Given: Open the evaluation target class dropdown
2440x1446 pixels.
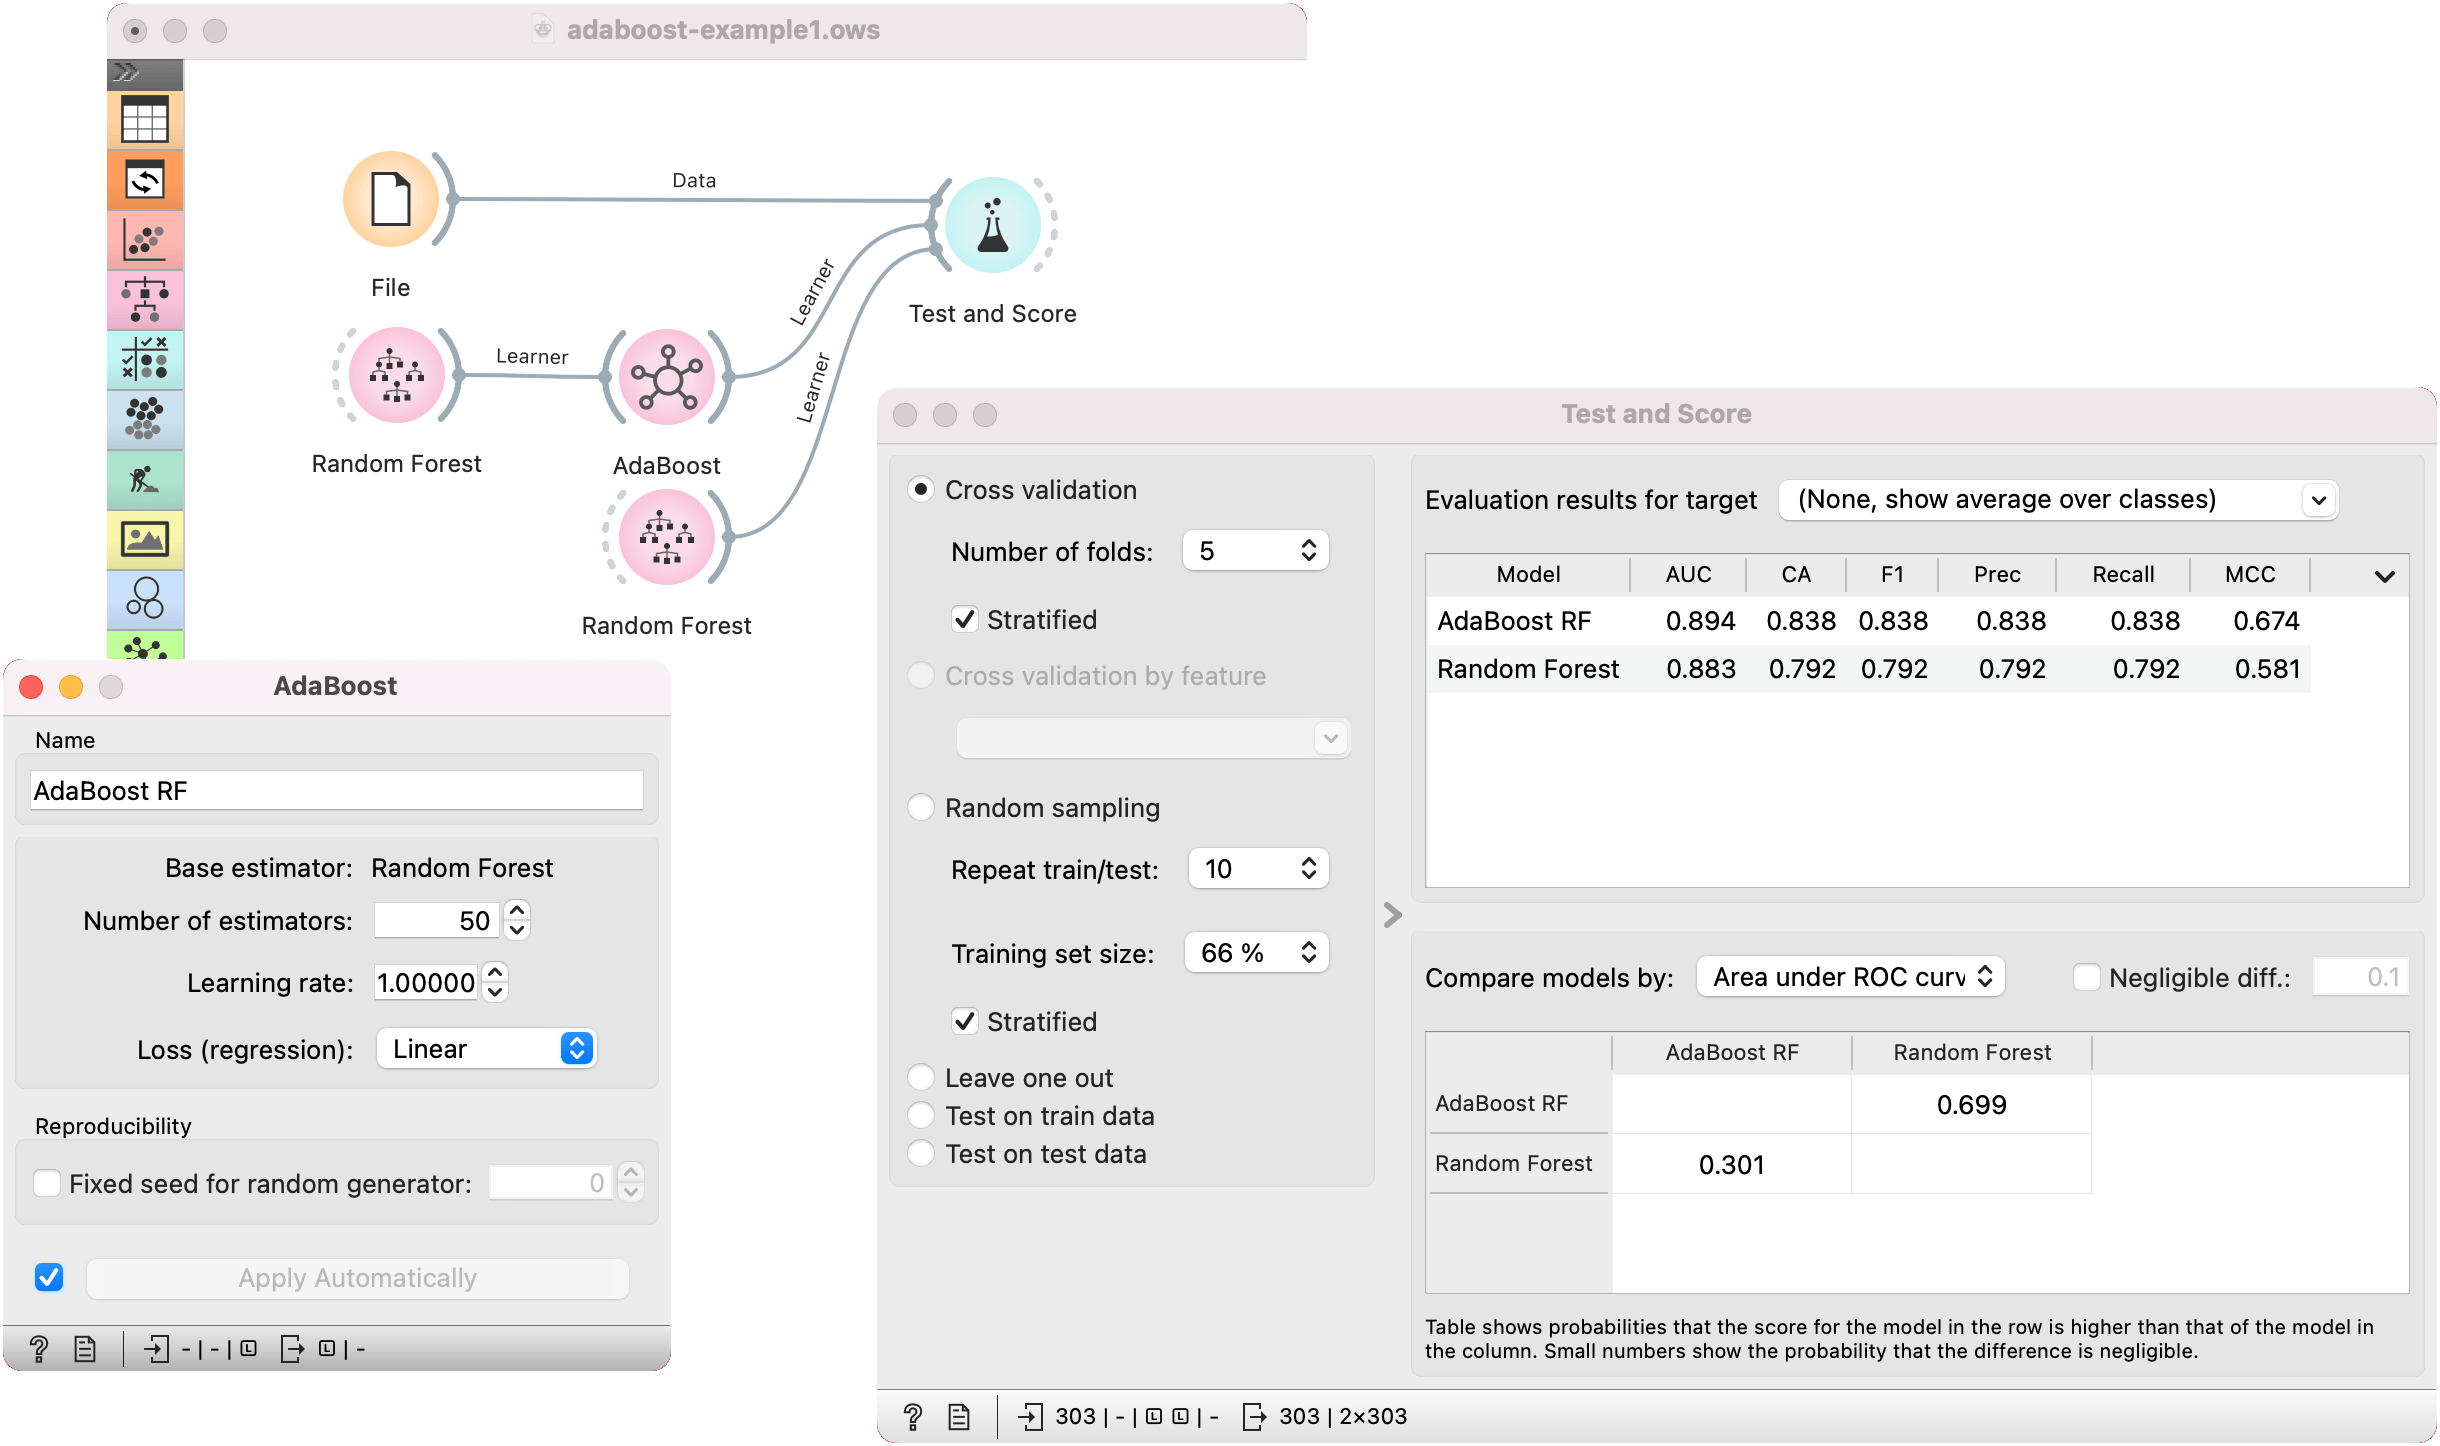Looking at the screenshot, I should [x=2057, y=499].
